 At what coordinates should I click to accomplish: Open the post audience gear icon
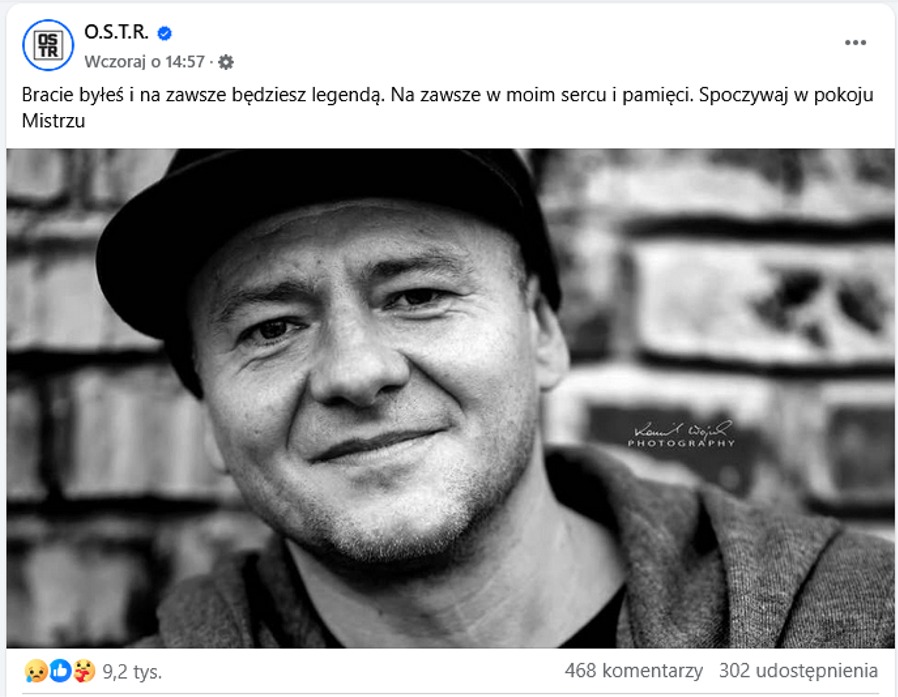click(x=226, y=62)
